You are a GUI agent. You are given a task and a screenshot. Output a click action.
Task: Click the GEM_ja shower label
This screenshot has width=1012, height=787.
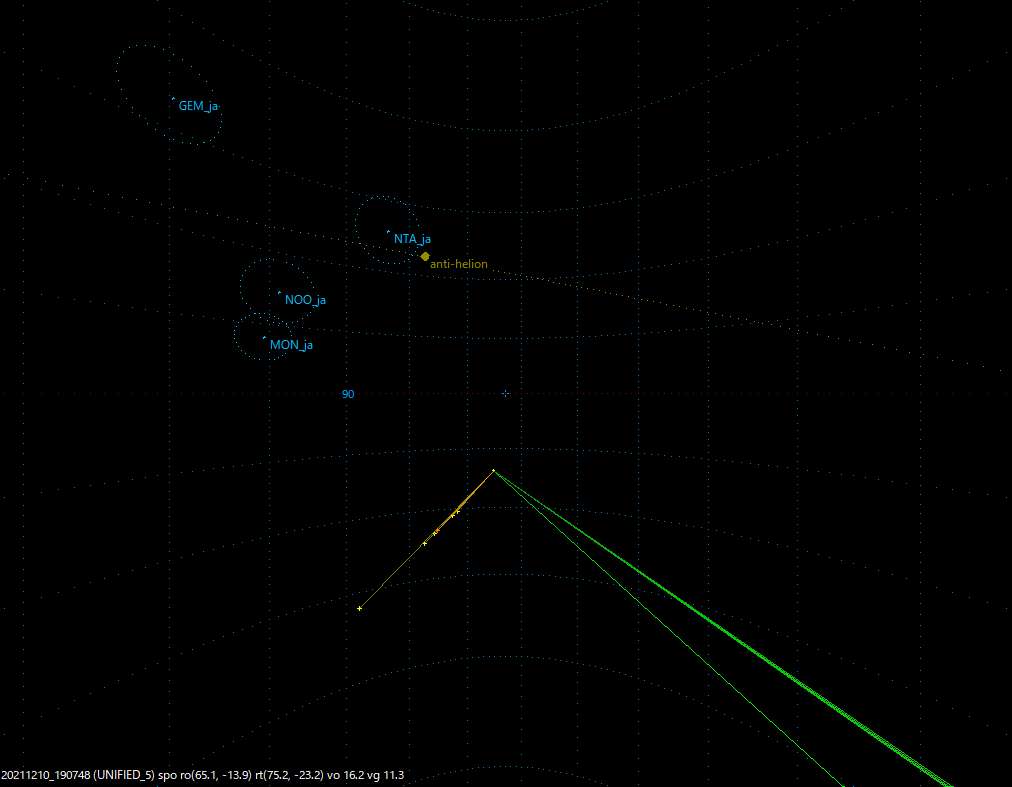[x=197, y=104]
